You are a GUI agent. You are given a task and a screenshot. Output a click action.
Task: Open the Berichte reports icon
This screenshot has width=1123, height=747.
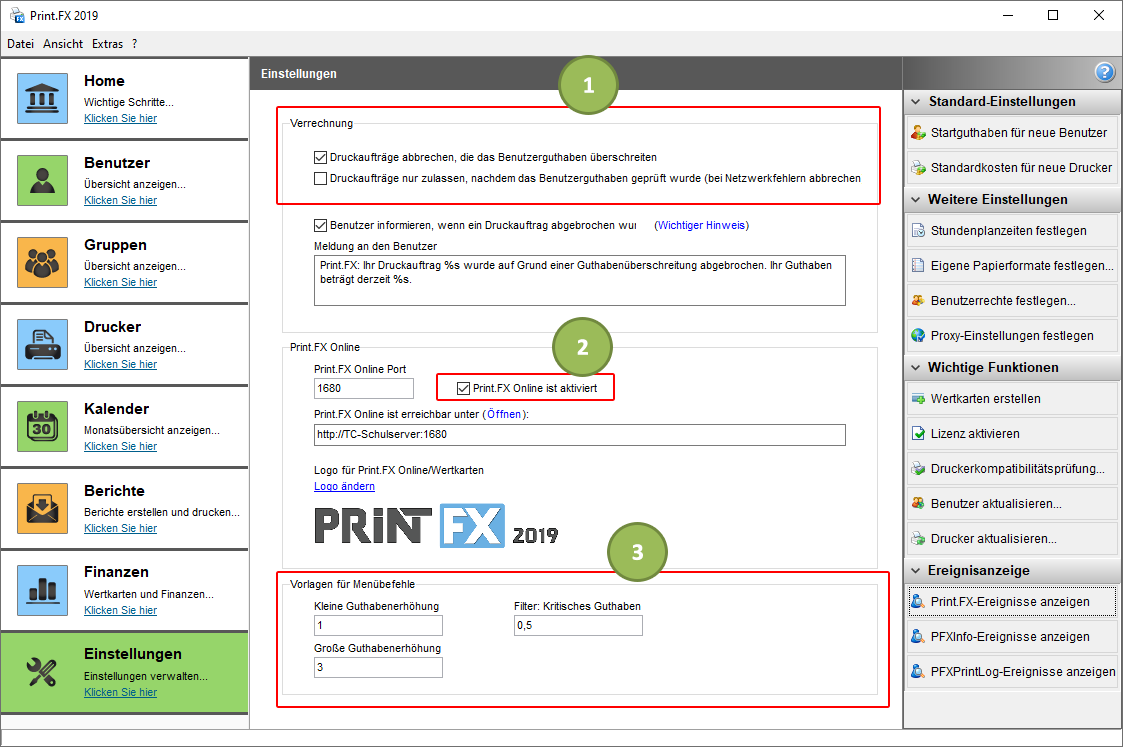(x=42, y=509)
